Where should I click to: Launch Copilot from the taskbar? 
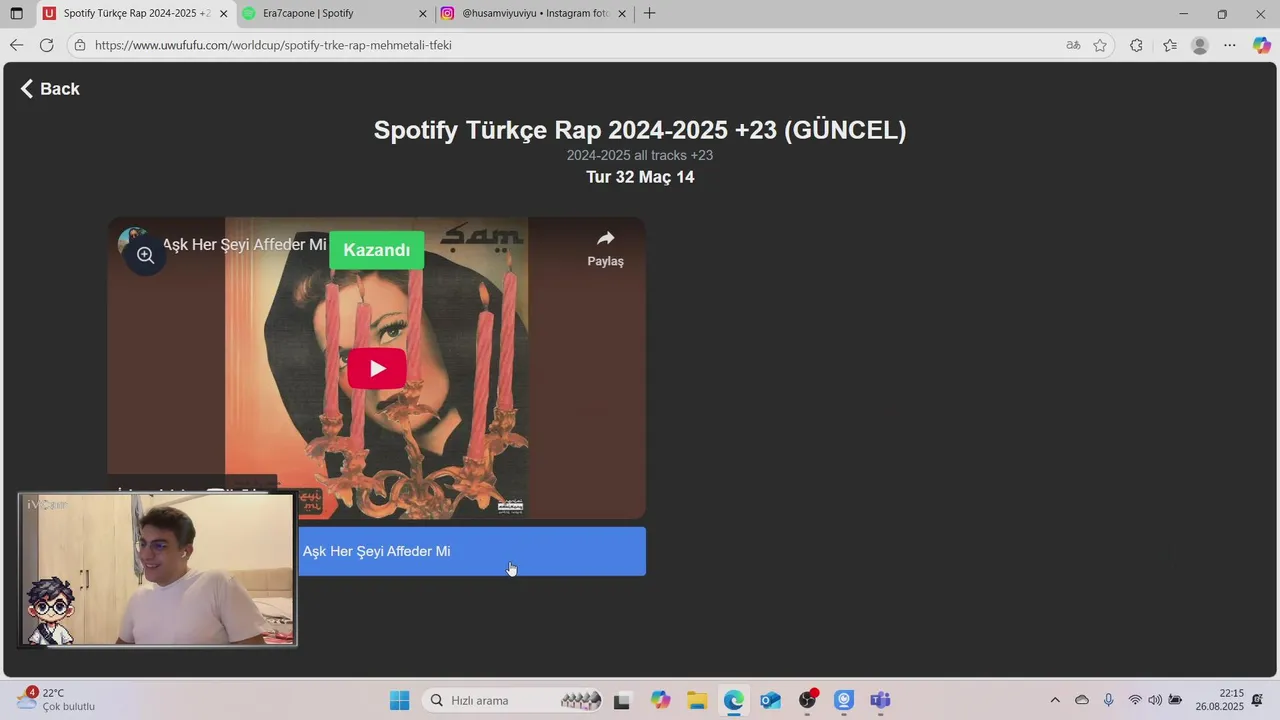click(x=661, y=700)
